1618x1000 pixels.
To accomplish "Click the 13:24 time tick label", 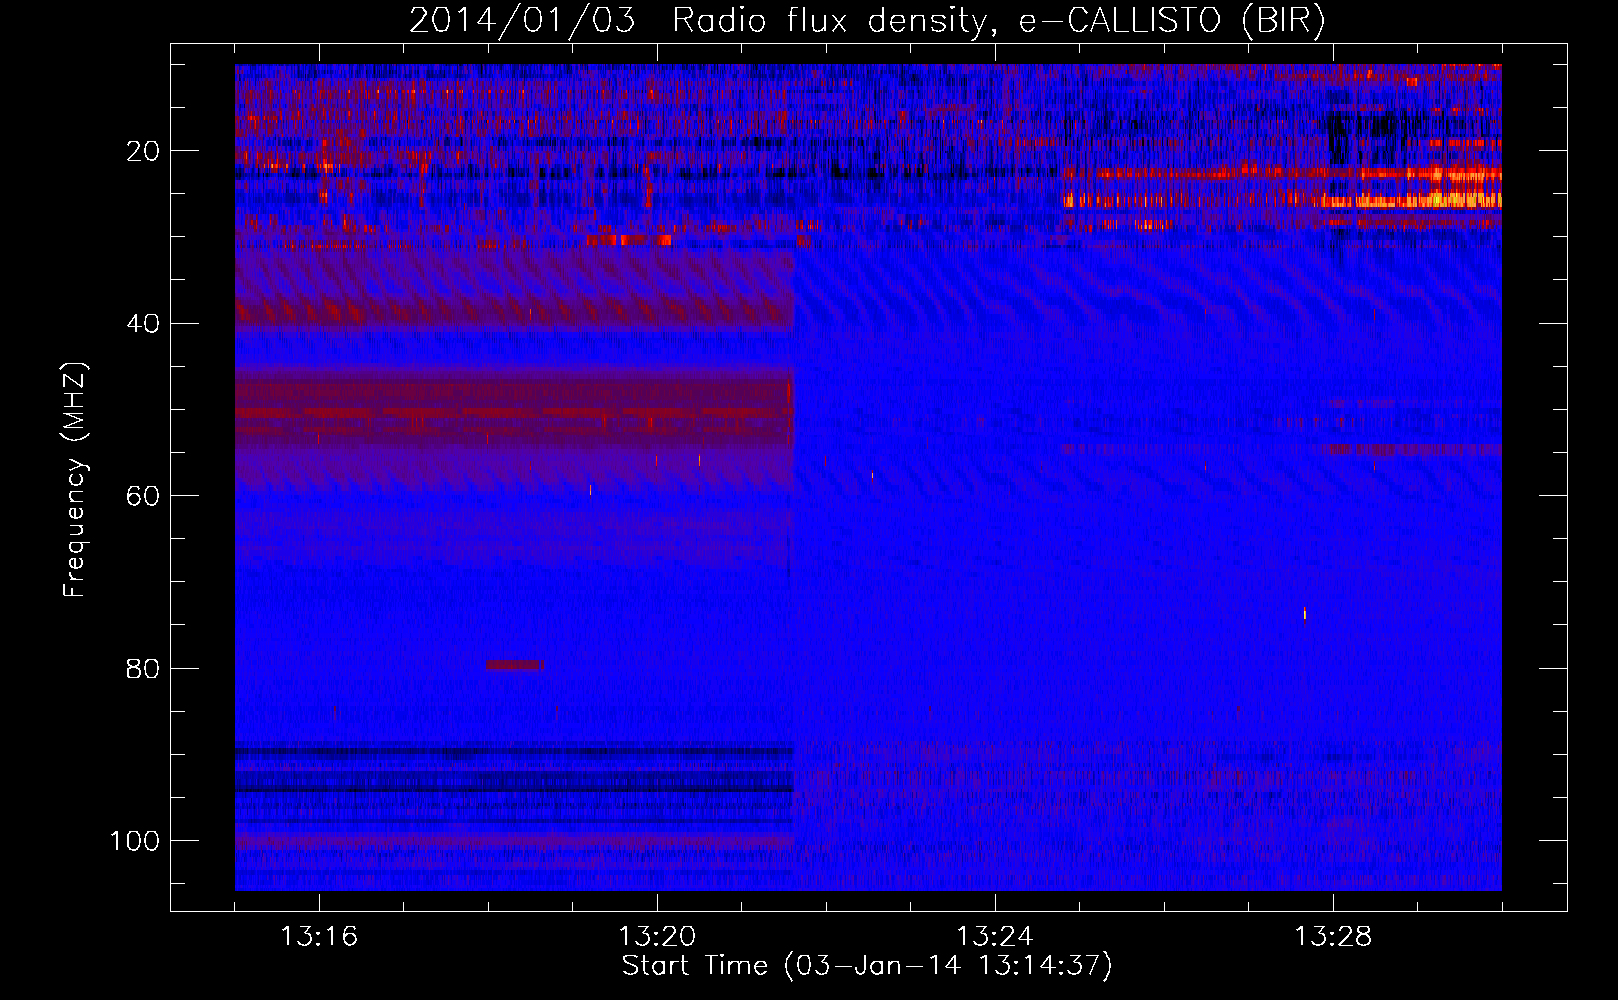I will point(995,937).
